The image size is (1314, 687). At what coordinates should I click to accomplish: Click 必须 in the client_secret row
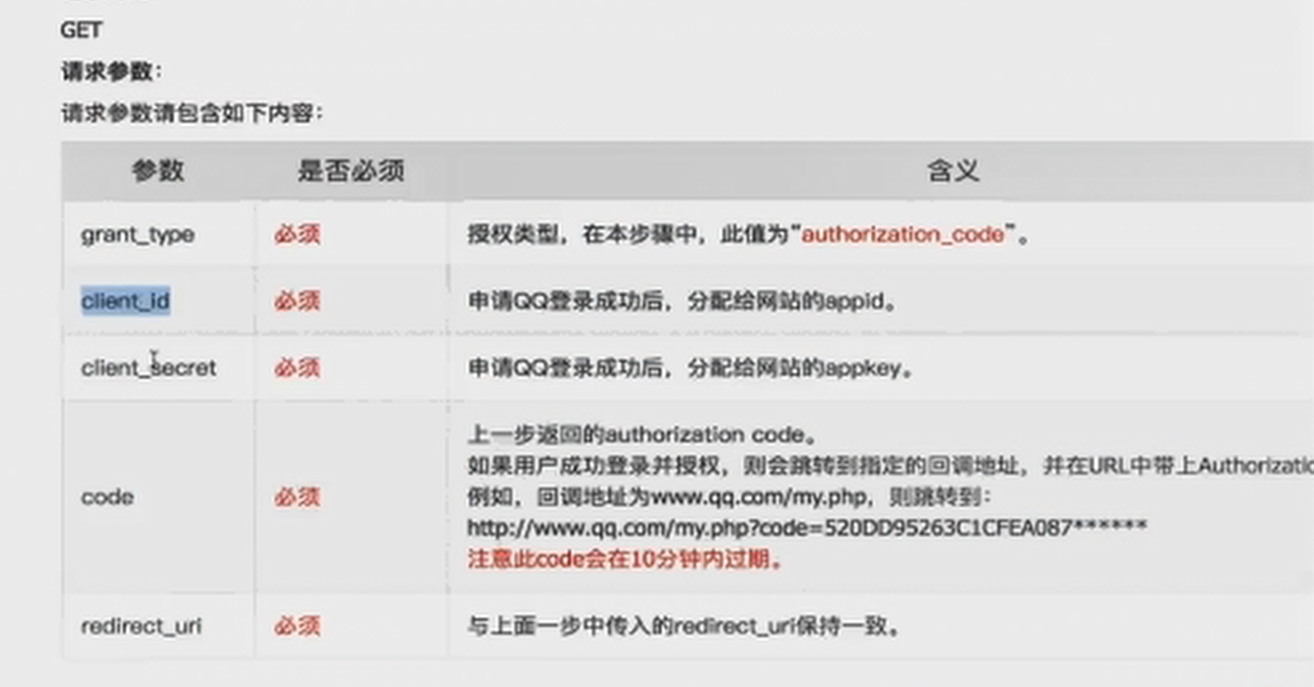297,368
